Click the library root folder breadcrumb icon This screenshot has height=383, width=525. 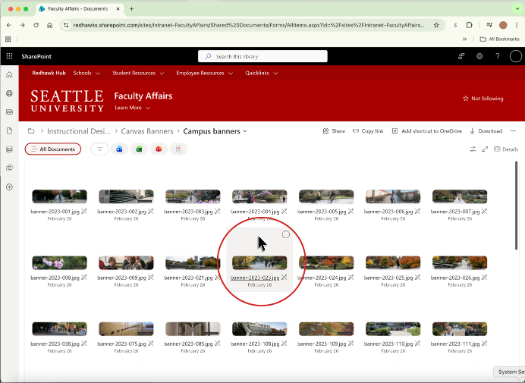31,131
